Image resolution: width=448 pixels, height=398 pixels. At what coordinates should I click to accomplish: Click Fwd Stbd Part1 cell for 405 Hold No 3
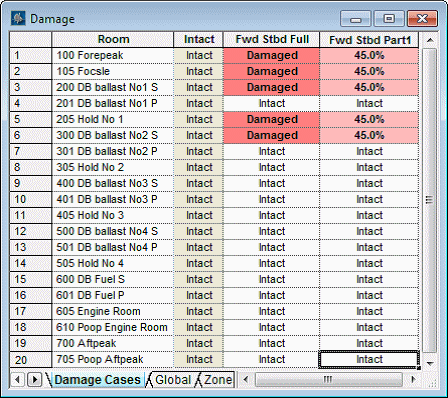click(x=369, y=215)
